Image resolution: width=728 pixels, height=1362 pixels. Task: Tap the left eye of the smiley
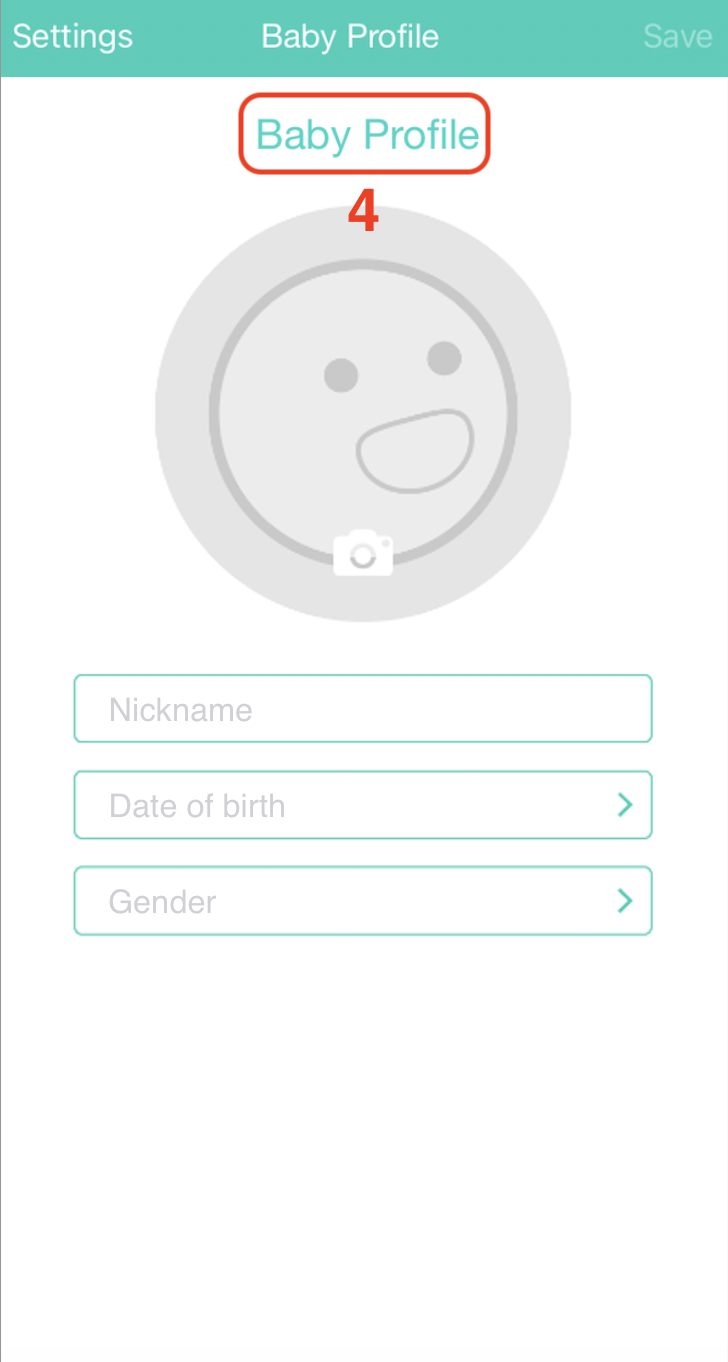tap(341, 375)
